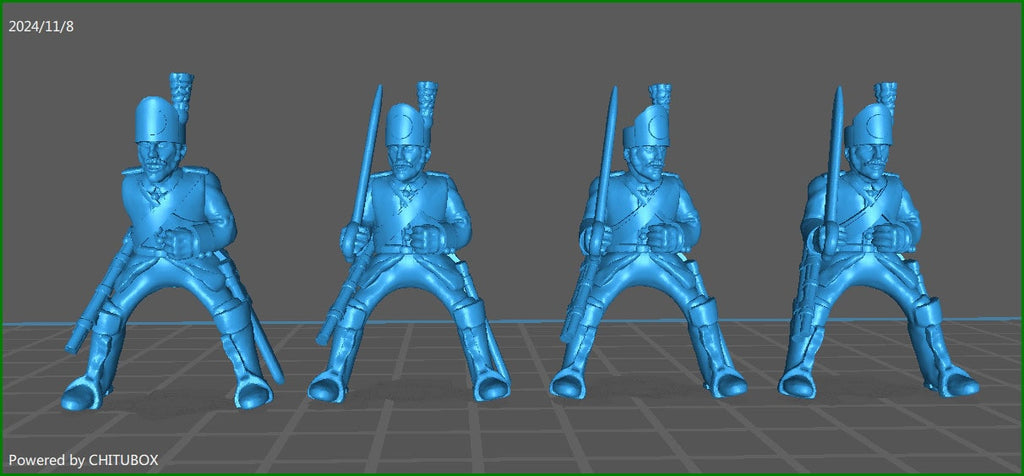Click the second soldier's shako hat emblem
This screenshot has width=1024, height=476.
[x=407, y=127]
